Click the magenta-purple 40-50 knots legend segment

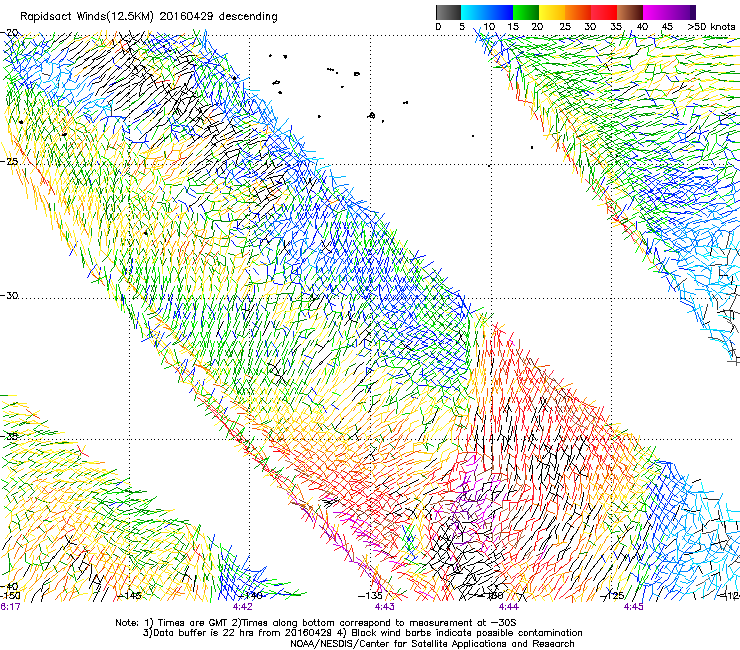pyautogui.click(x=669, y=12)
